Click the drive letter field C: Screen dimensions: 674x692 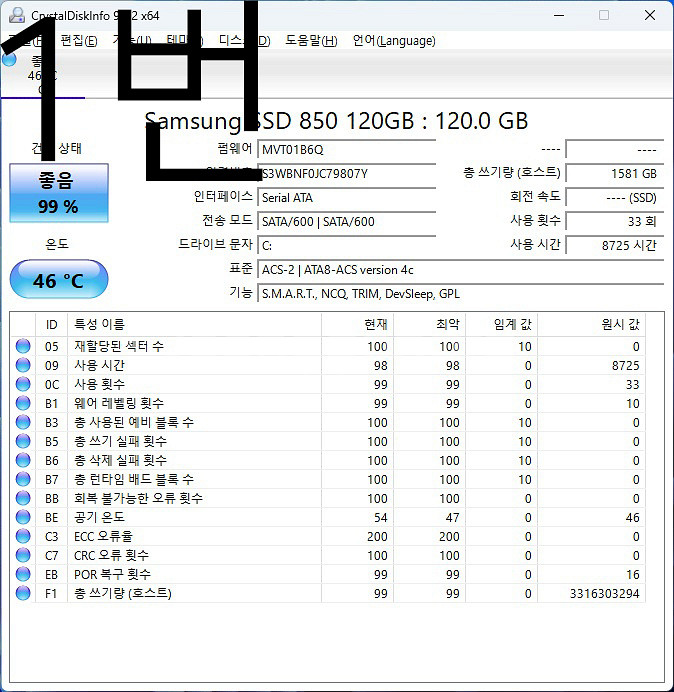pos(347,245)
